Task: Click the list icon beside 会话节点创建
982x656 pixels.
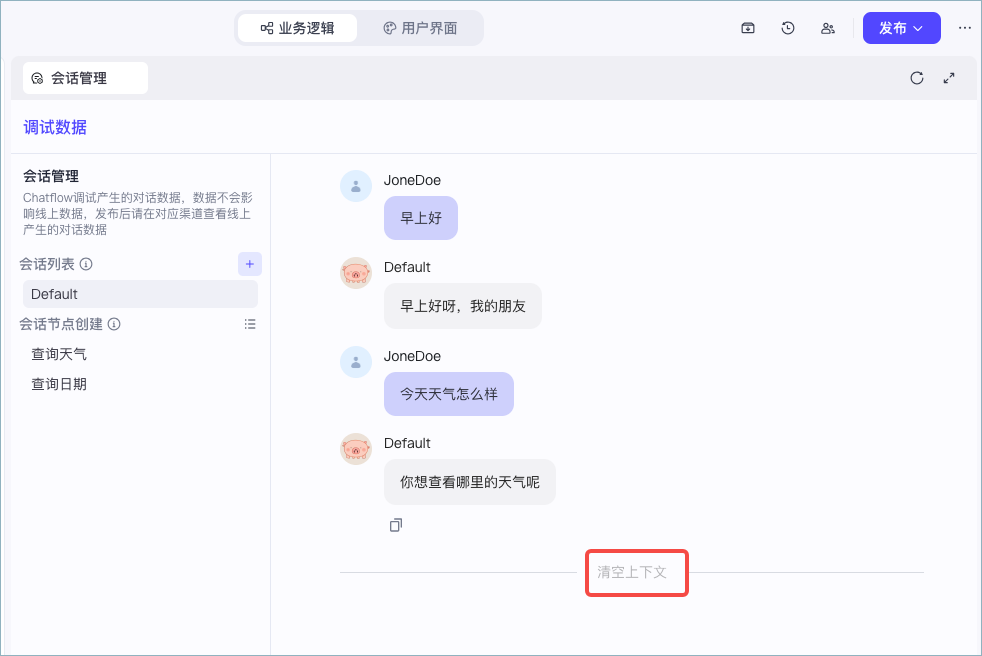Action: [250, 324]
